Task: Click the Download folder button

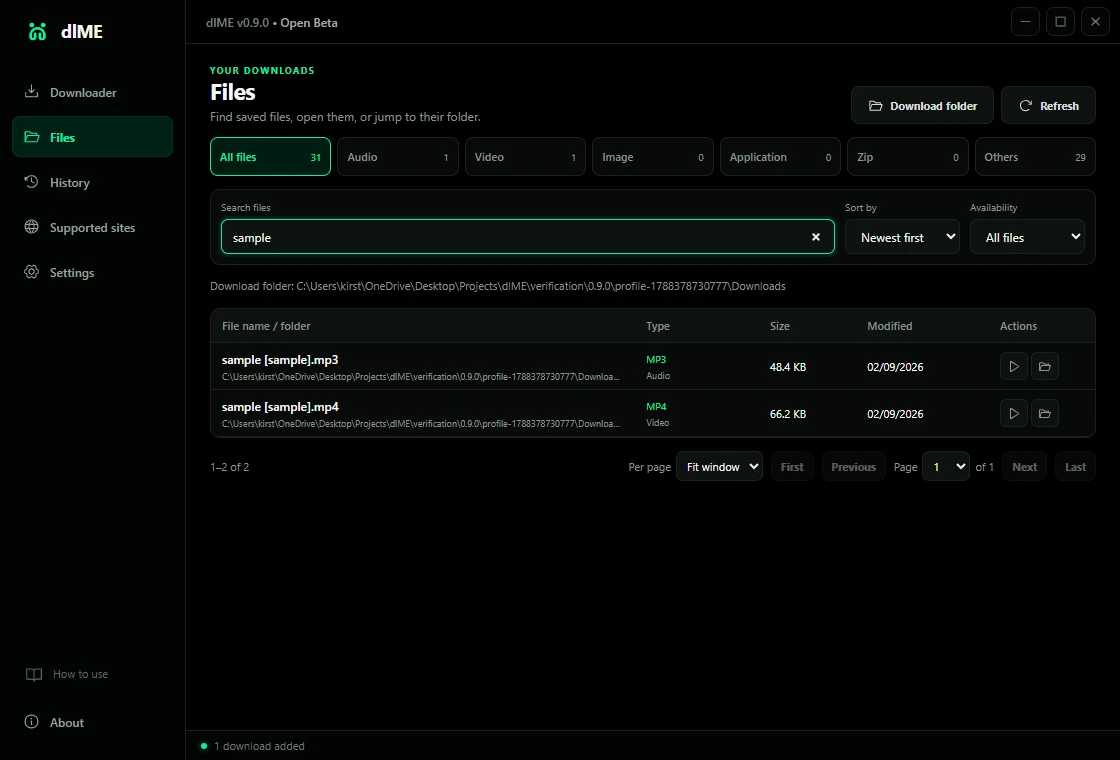Action: click(922, 106)
